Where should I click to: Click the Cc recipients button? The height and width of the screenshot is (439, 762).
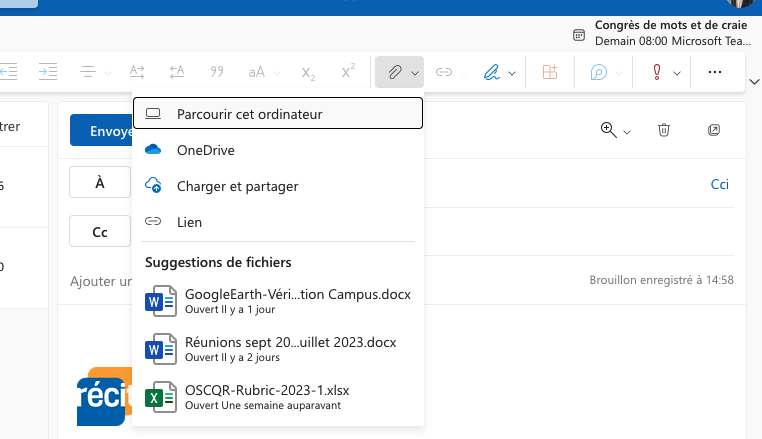pyautogui.click(x=100, y=231)
